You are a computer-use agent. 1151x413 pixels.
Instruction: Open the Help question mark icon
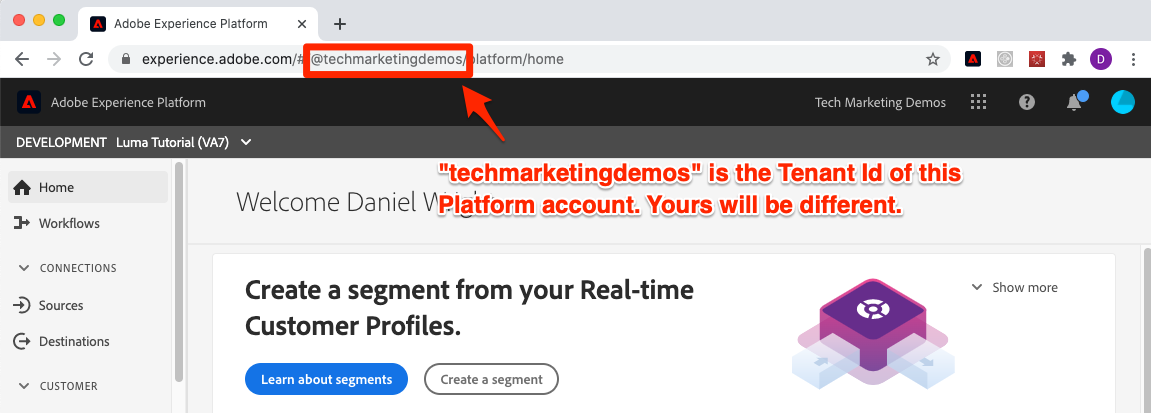click(1027, 103)
